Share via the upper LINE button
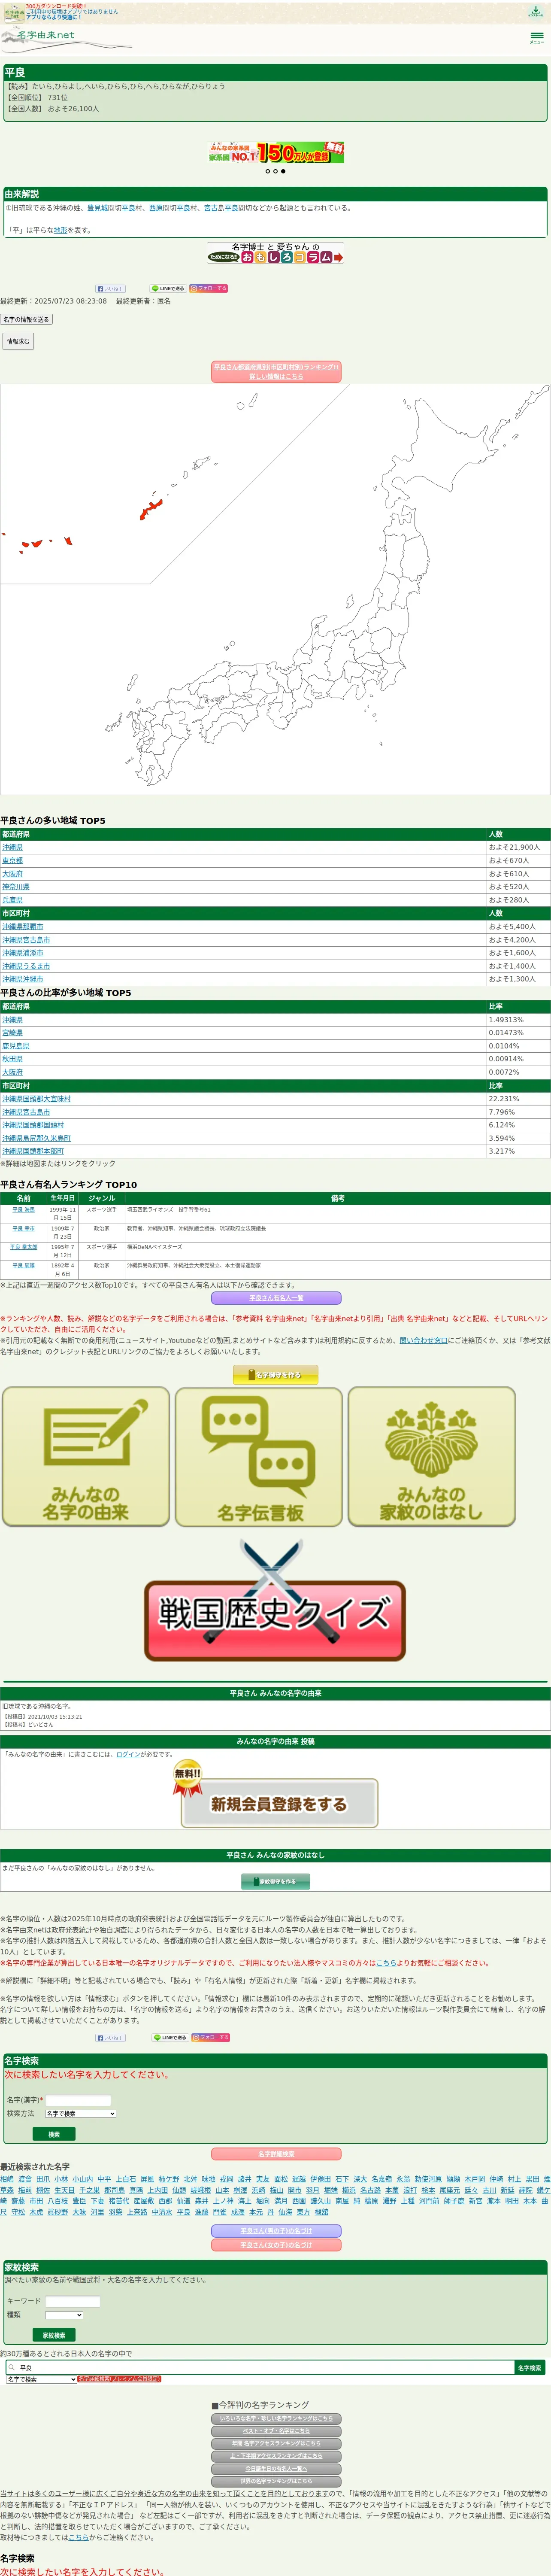The height and width of the screenshot is (2576, 551). click(x=168, y=288)
